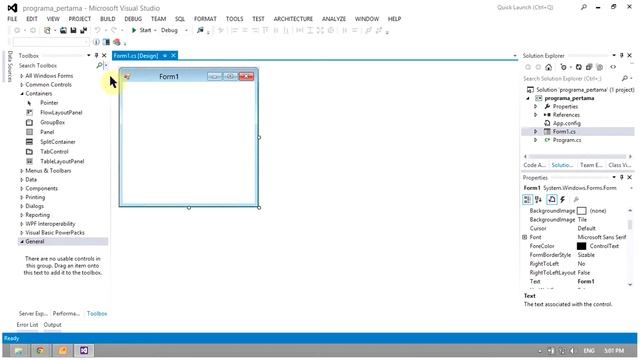The image size is (640, 360).
Task: Select the Form1.cs [Design] tab
Action: (x=136, y=56)
